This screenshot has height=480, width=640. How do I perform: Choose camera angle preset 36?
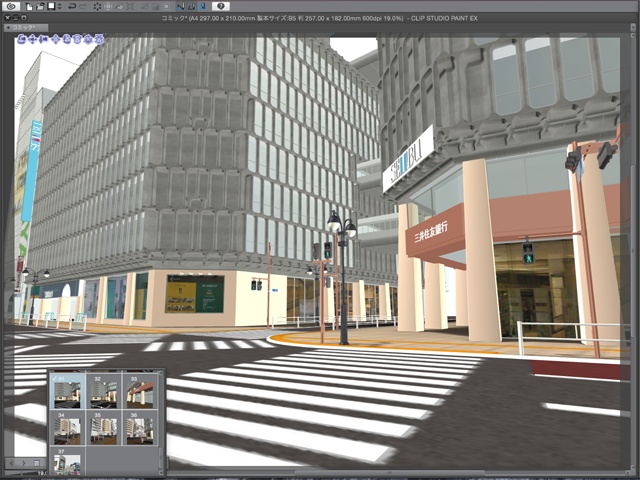(140, 429)
